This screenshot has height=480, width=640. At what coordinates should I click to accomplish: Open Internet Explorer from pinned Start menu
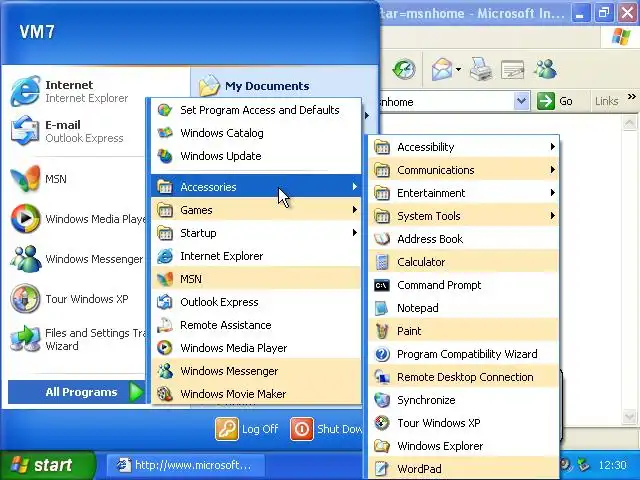coord(77,91)
